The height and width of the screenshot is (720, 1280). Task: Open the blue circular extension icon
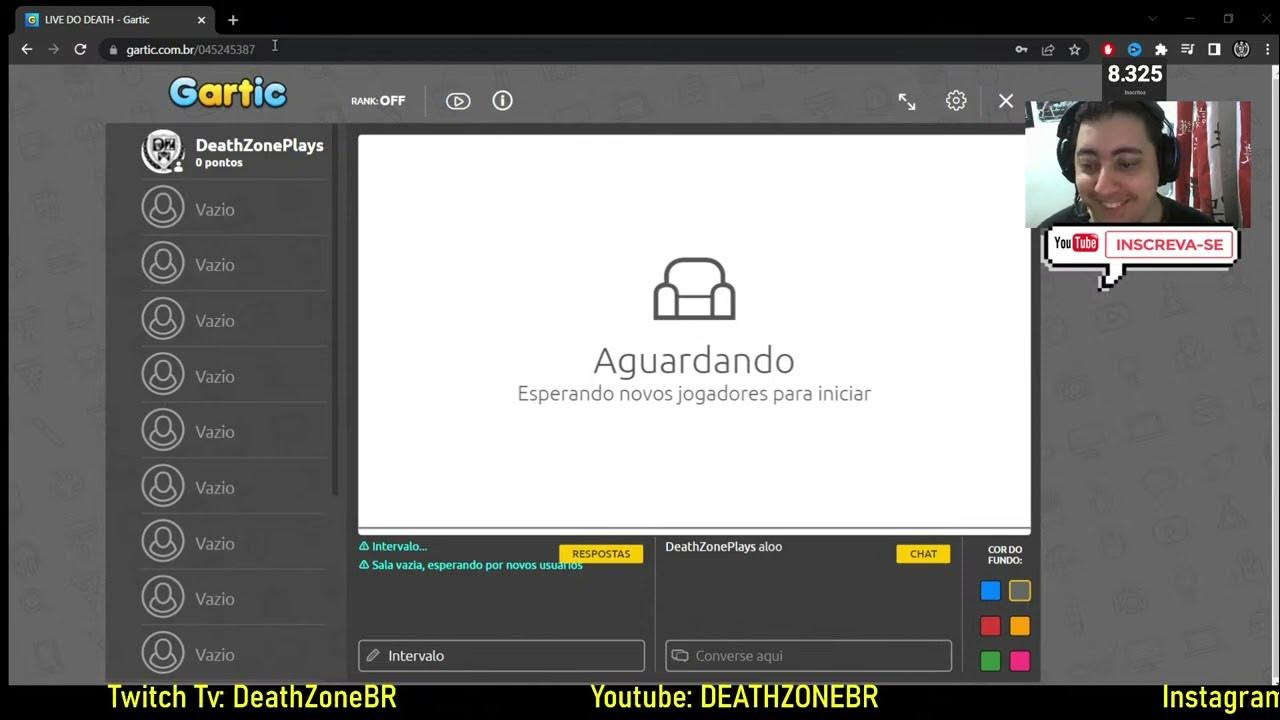[x=1134, y=49]
